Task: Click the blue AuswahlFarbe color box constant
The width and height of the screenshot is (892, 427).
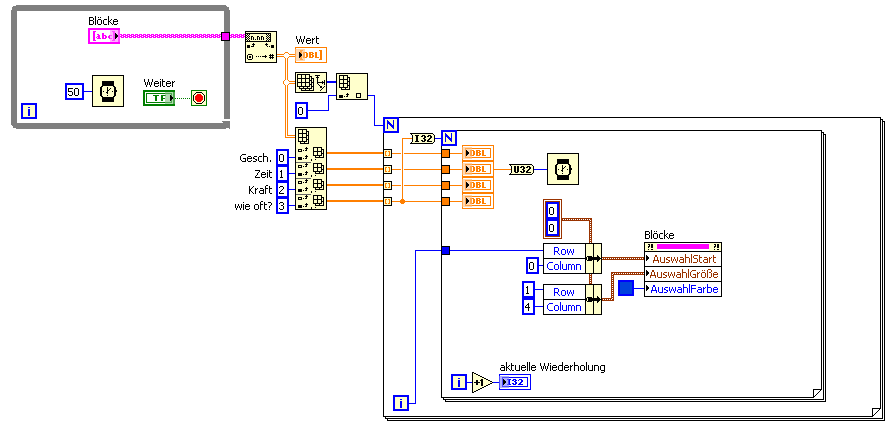Action: 626,288
